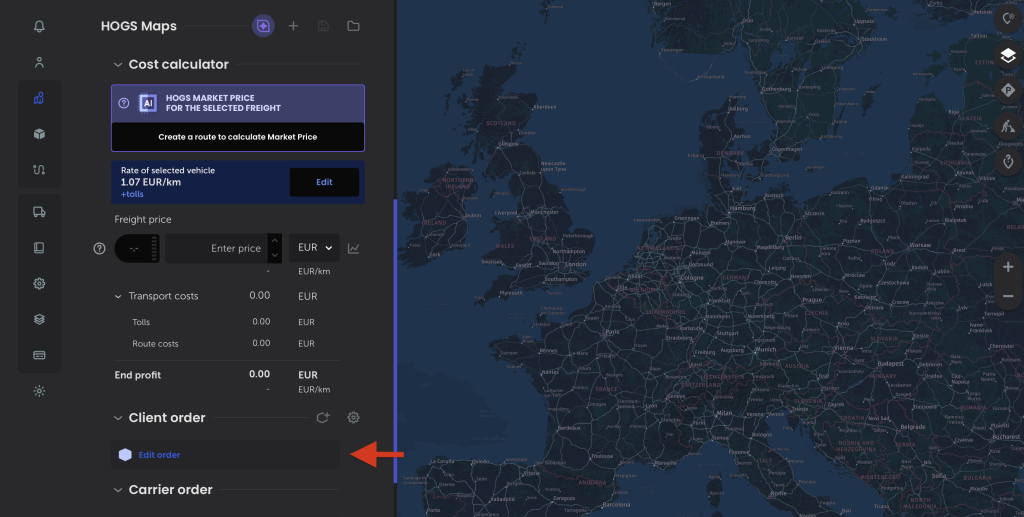Open the book icon in sidebar

pos(39,247)
